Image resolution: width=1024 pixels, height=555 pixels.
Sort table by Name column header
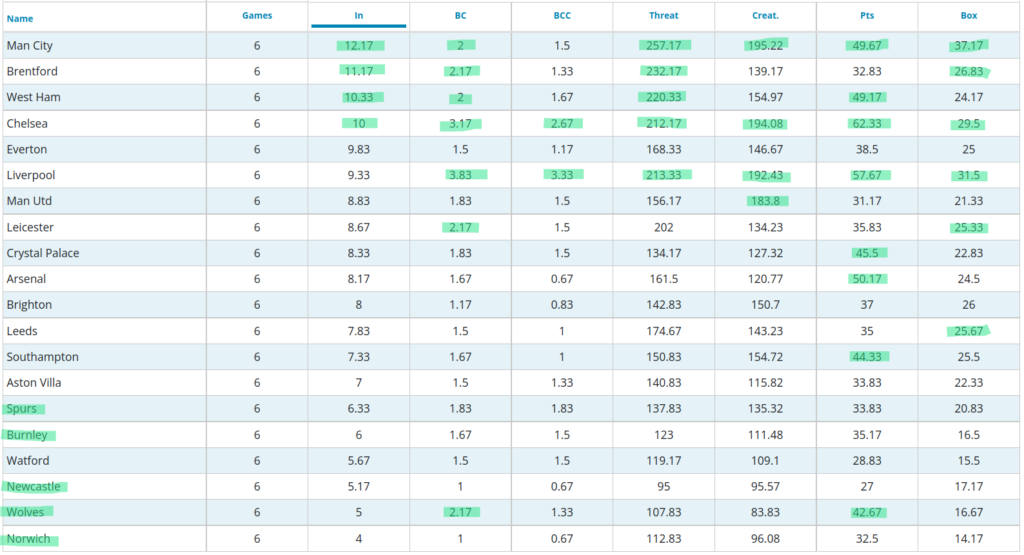20,19
